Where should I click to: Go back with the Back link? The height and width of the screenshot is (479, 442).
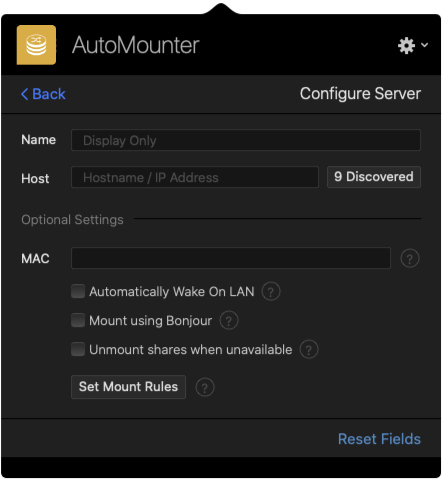click(x=43, y=94)
